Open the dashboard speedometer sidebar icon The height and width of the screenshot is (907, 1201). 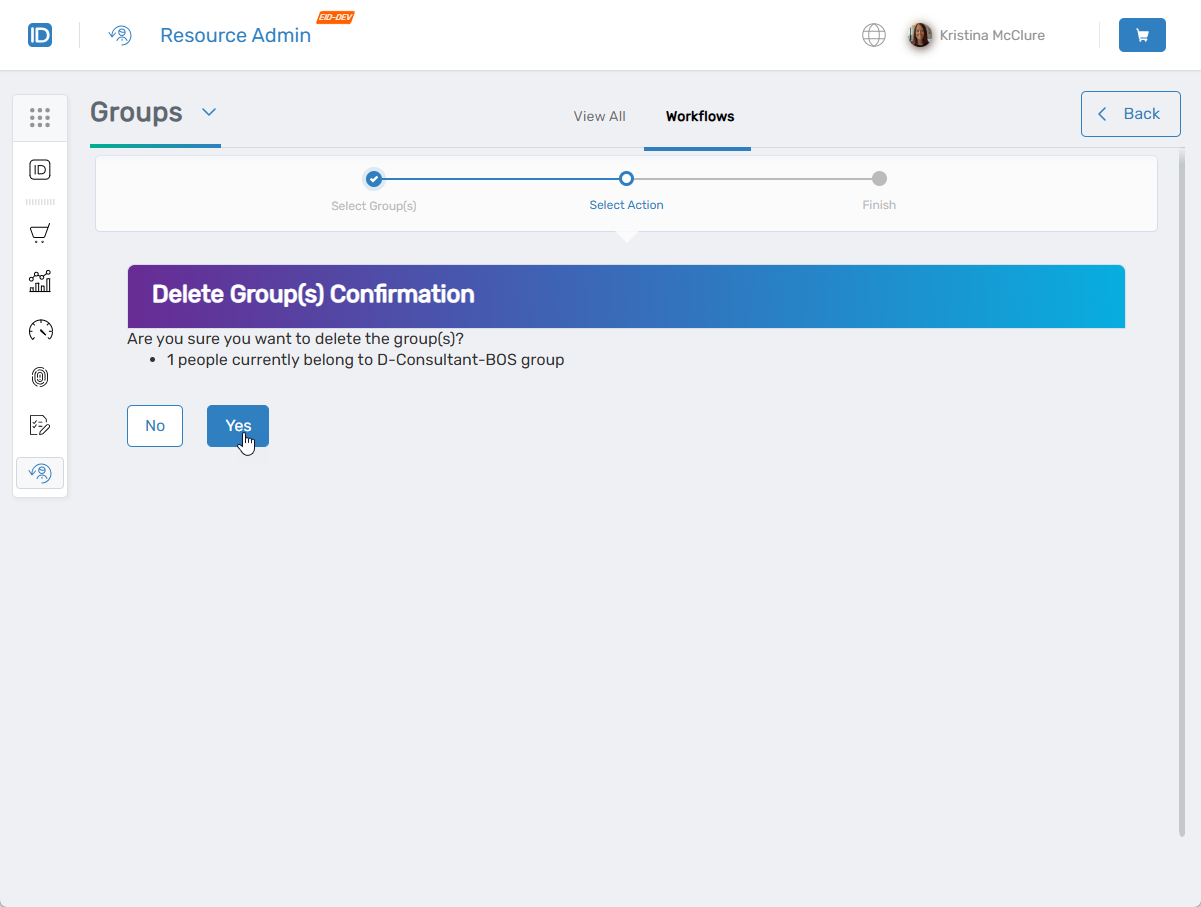pos(40,329)
